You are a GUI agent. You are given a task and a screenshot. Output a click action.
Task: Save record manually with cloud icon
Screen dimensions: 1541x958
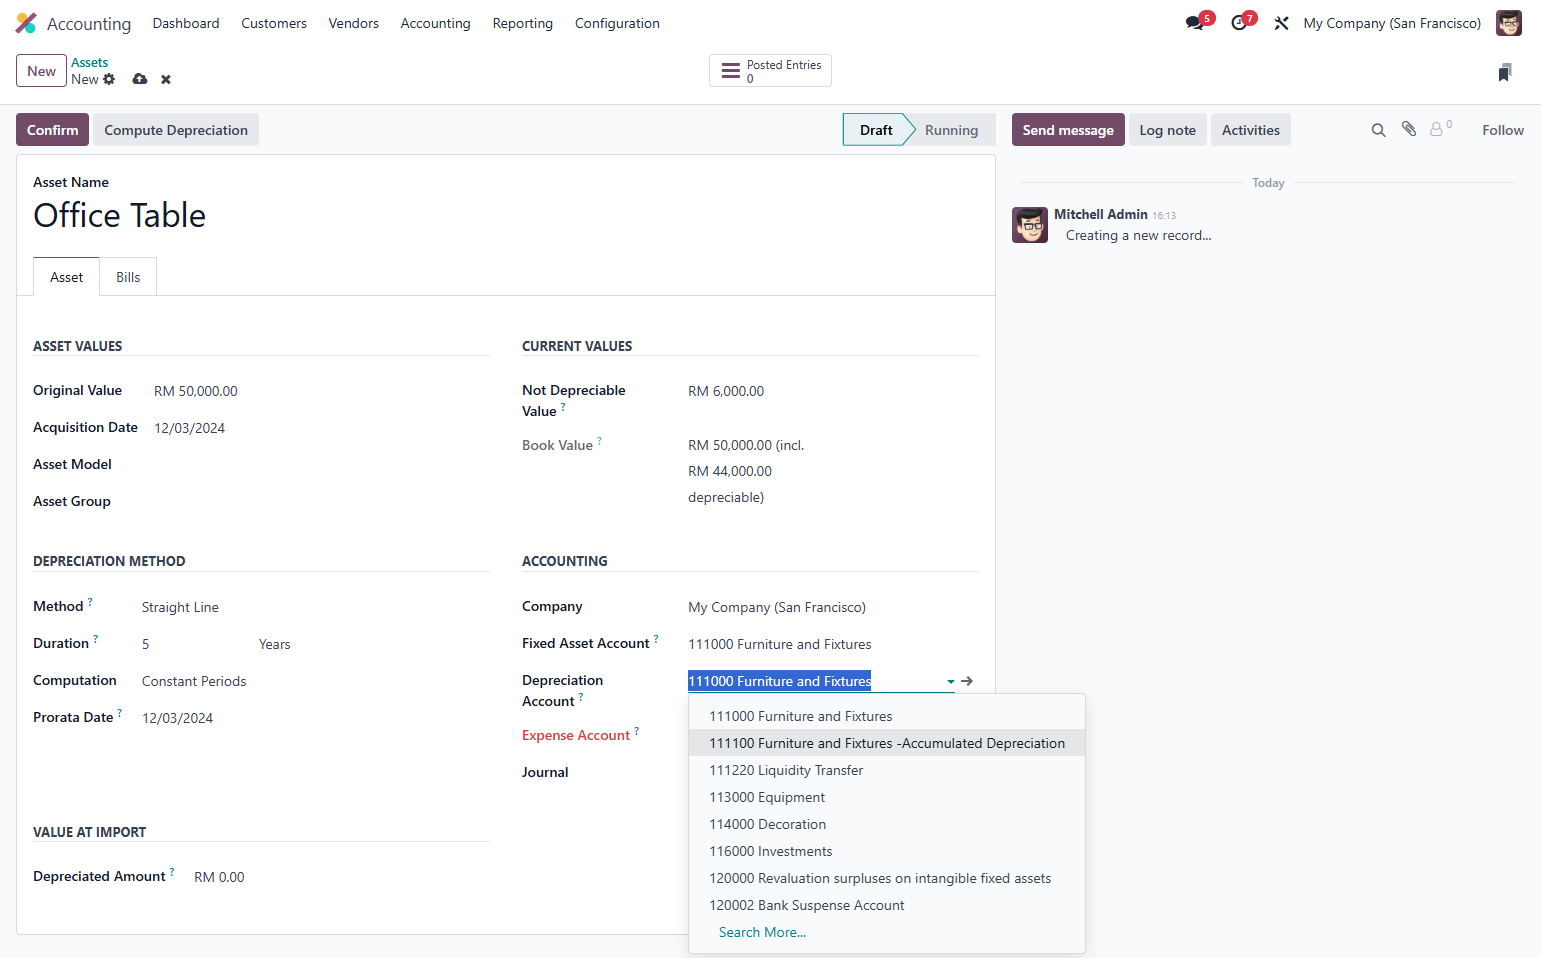[x=140, y=79]
